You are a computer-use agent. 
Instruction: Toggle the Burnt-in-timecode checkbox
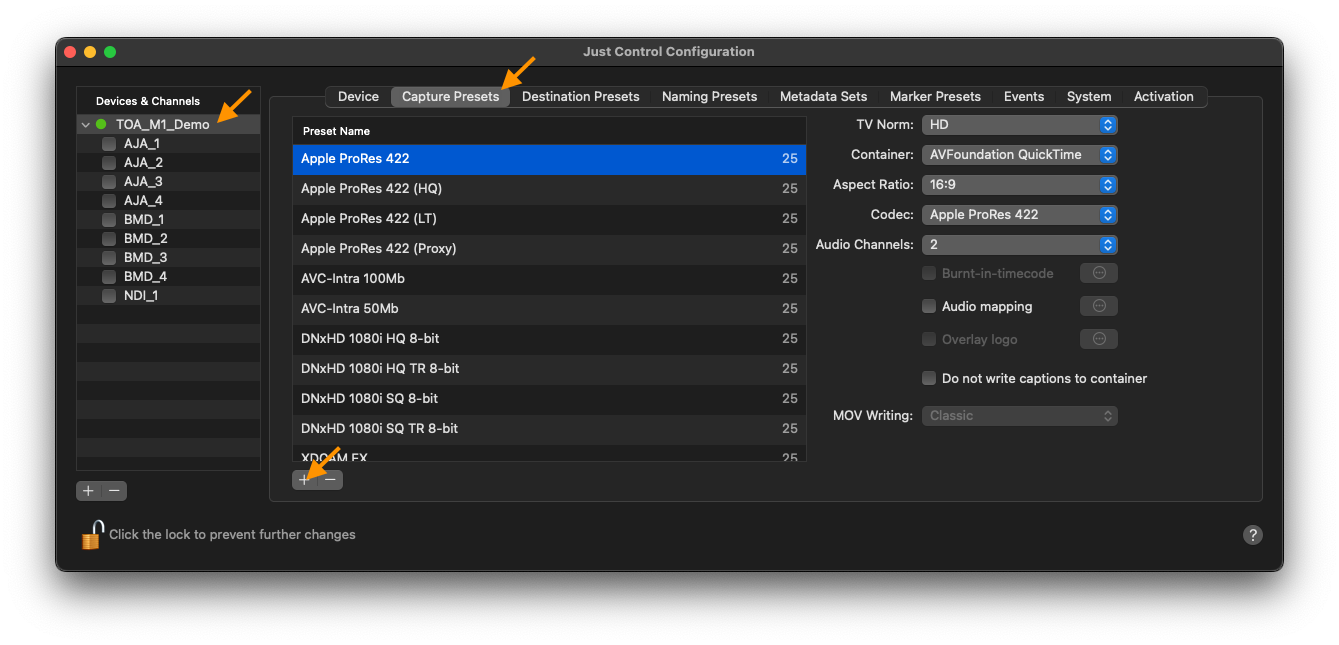coord(929,273)
